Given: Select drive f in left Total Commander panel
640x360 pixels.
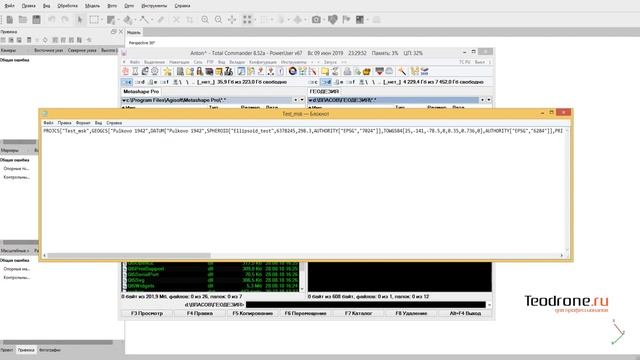Looking at the screenshot, I should click(164, 82).
